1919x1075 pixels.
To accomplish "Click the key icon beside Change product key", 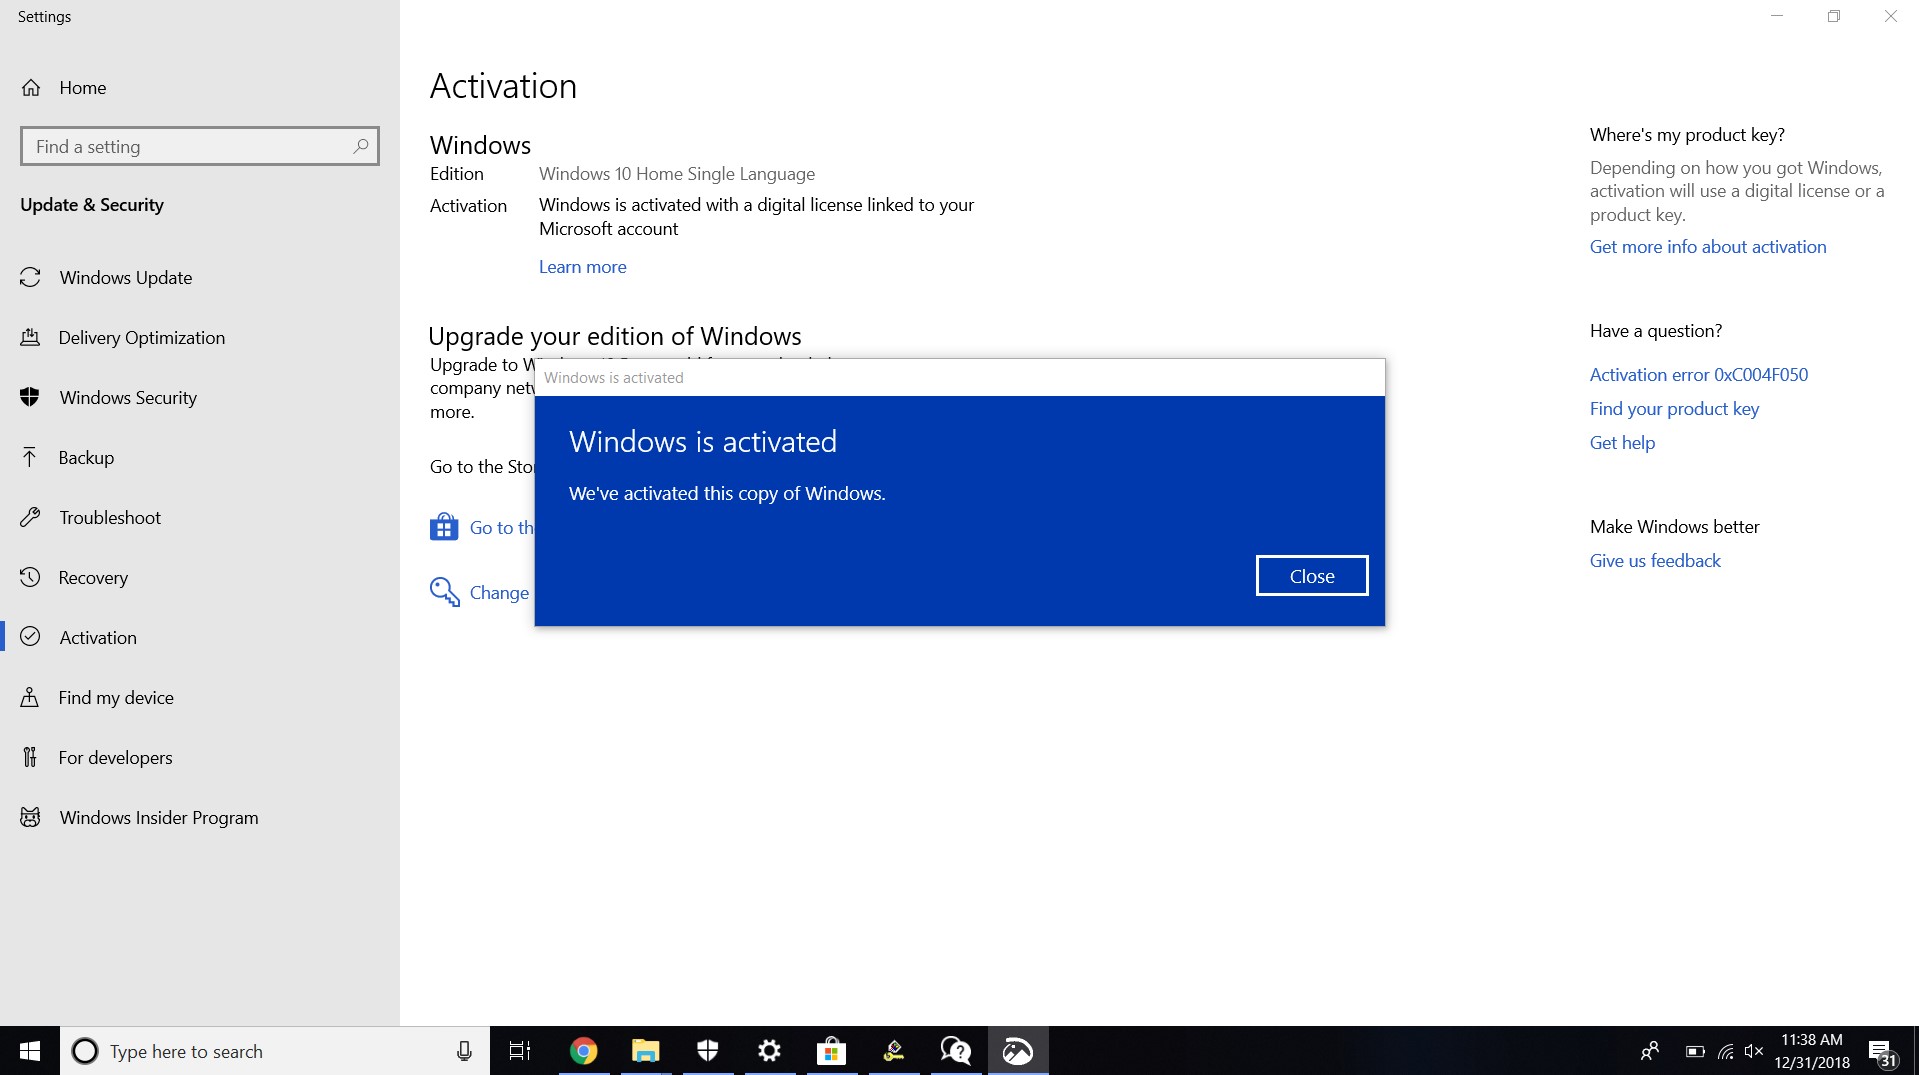I will click(444, 592).
